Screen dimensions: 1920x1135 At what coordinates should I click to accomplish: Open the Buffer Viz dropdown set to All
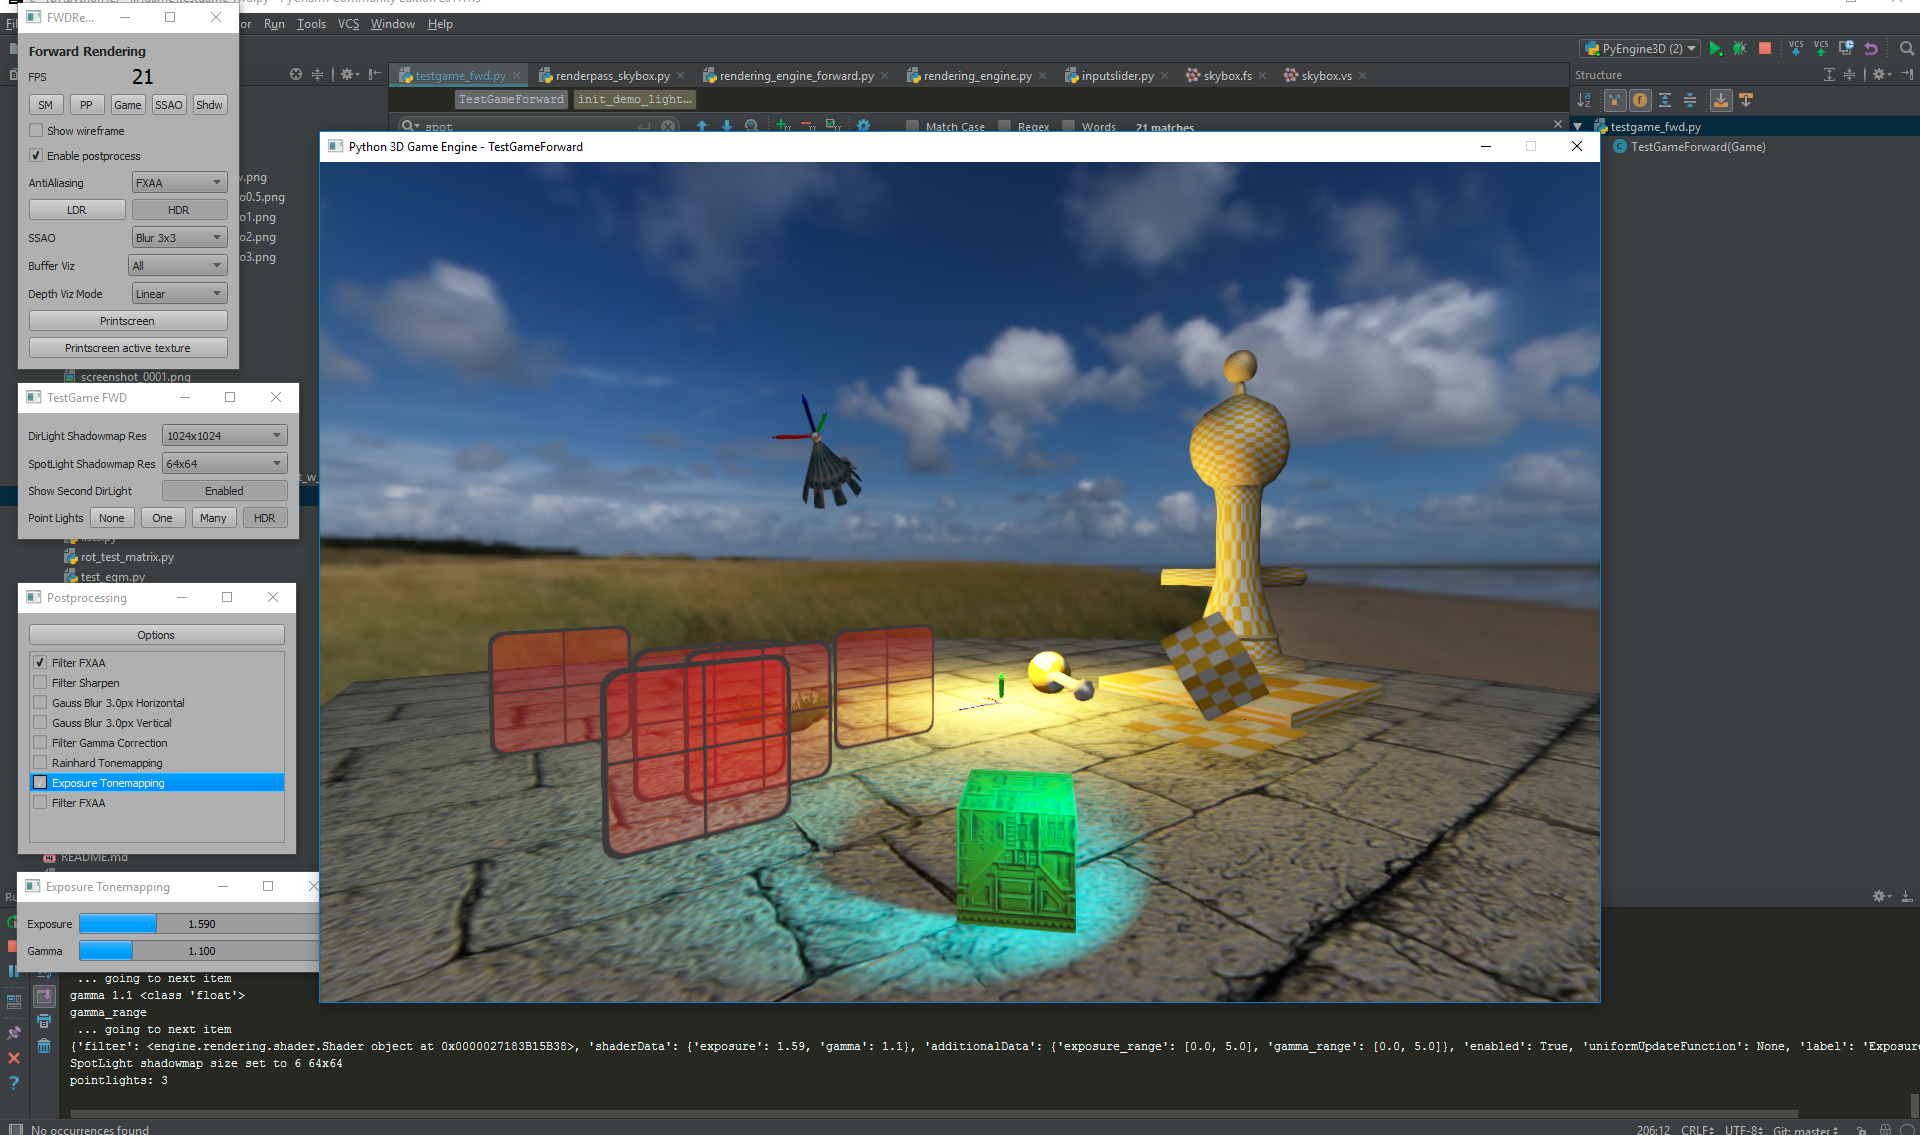tap(177, 265)
